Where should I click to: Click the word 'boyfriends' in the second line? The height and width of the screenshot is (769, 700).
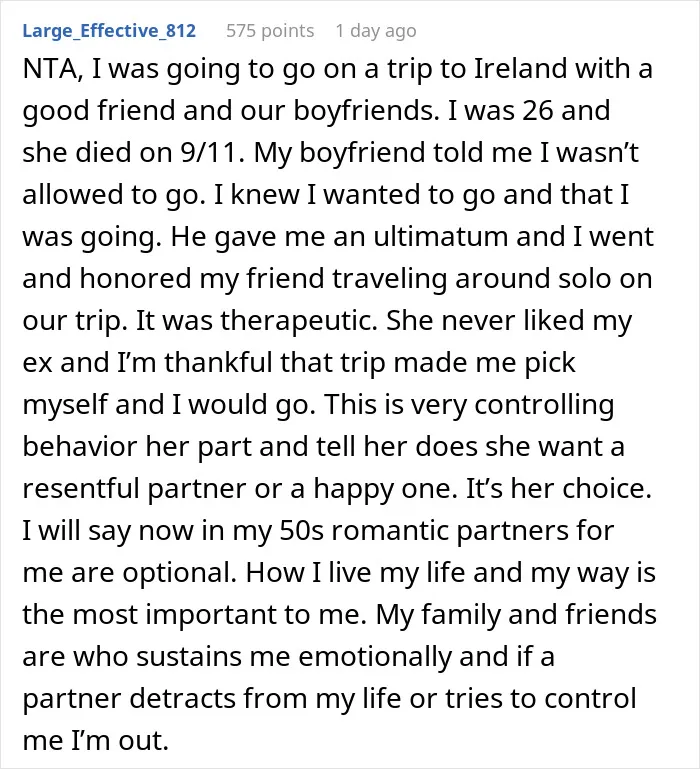(x=363, y=111)
